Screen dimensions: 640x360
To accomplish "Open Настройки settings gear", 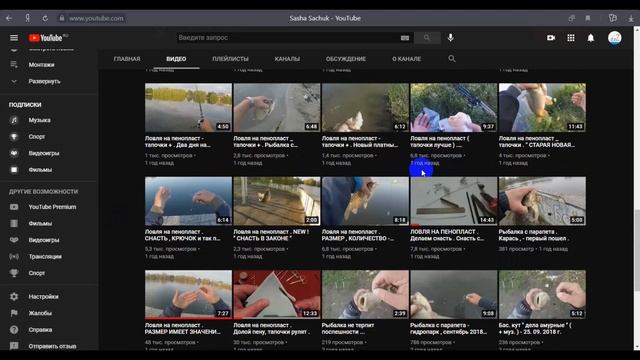I will click(43, 297).
